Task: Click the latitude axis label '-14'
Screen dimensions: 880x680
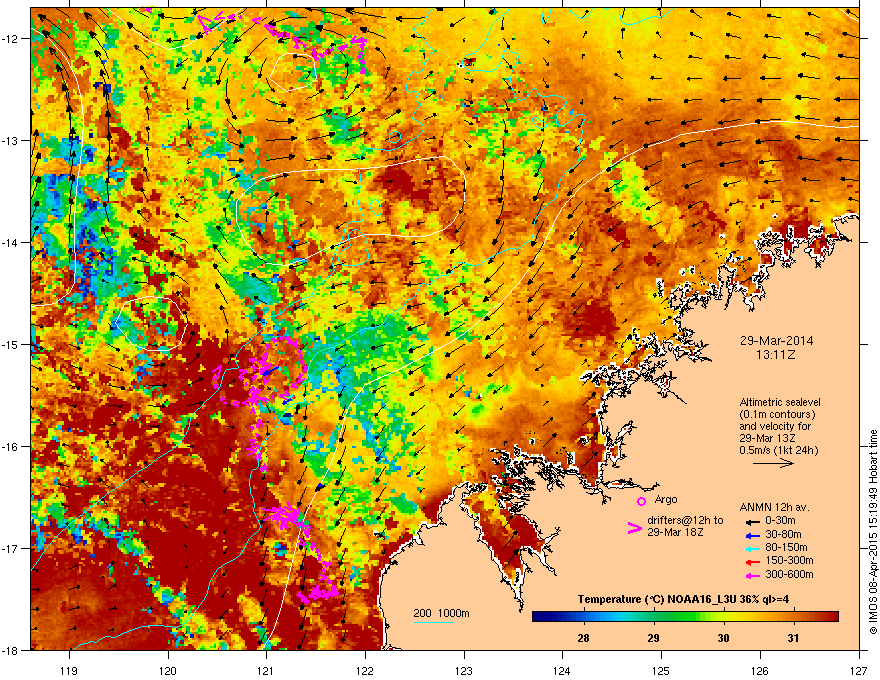Action: pos(11,243)
